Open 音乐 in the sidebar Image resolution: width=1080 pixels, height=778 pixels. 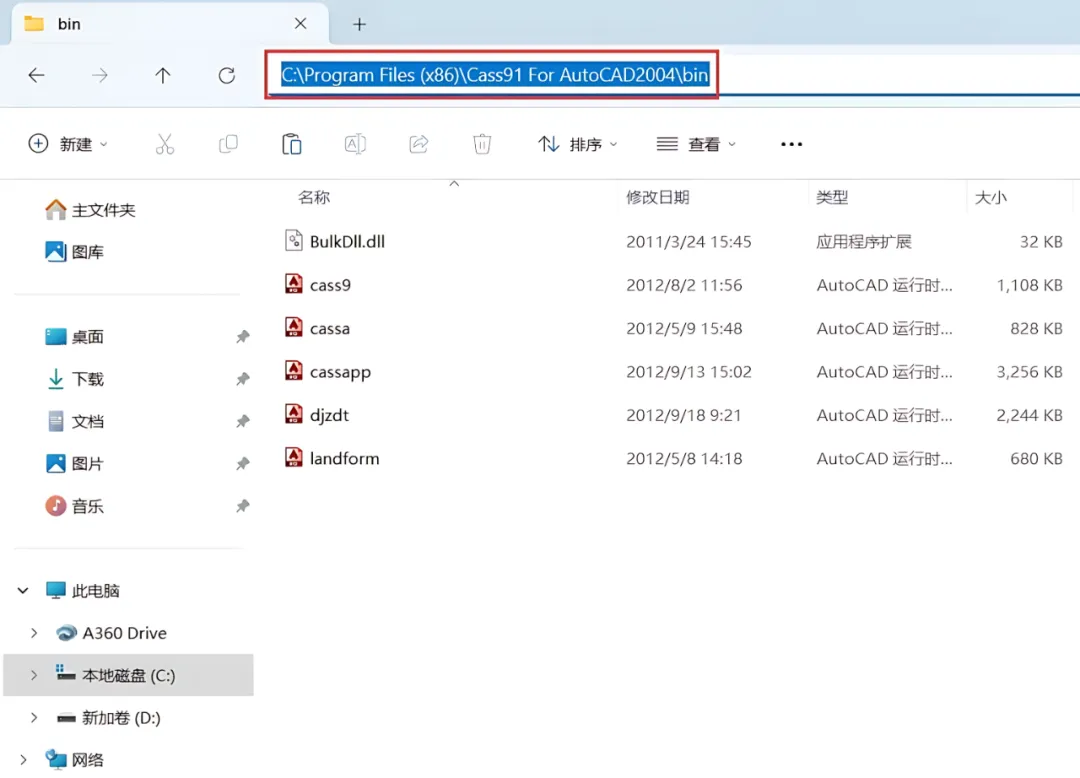[74, 507]
